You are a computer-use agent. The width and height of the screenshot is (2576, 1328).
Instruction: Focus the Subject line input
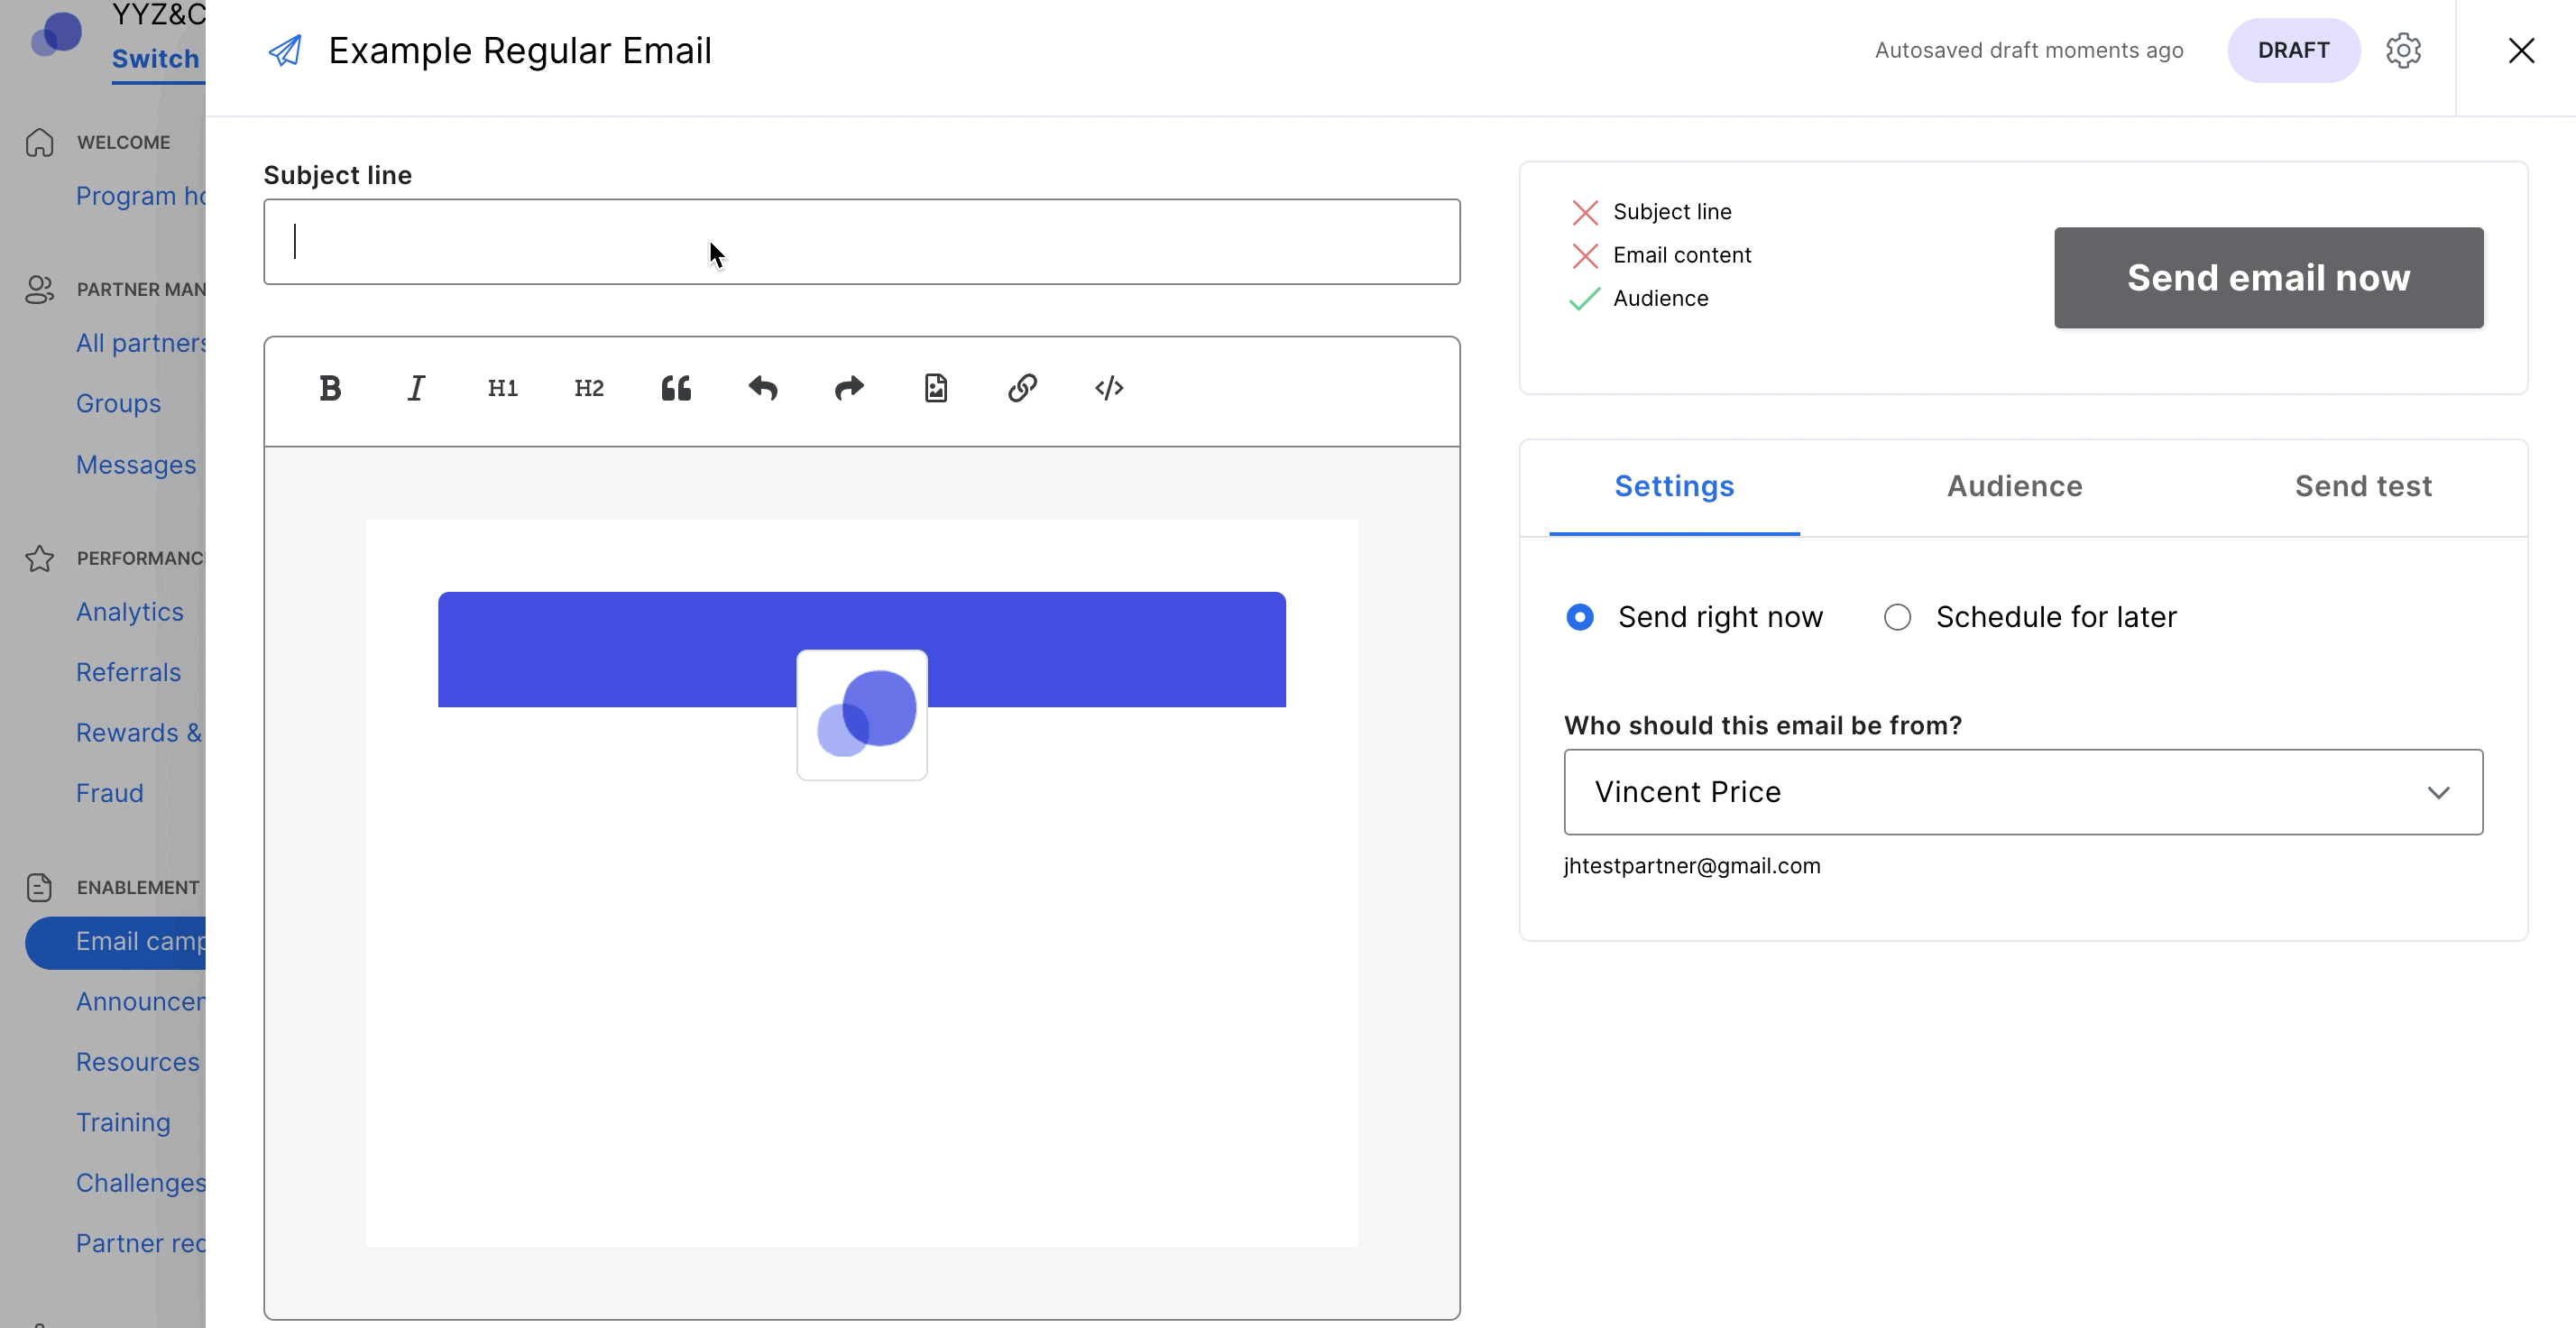tap(861, 242)
